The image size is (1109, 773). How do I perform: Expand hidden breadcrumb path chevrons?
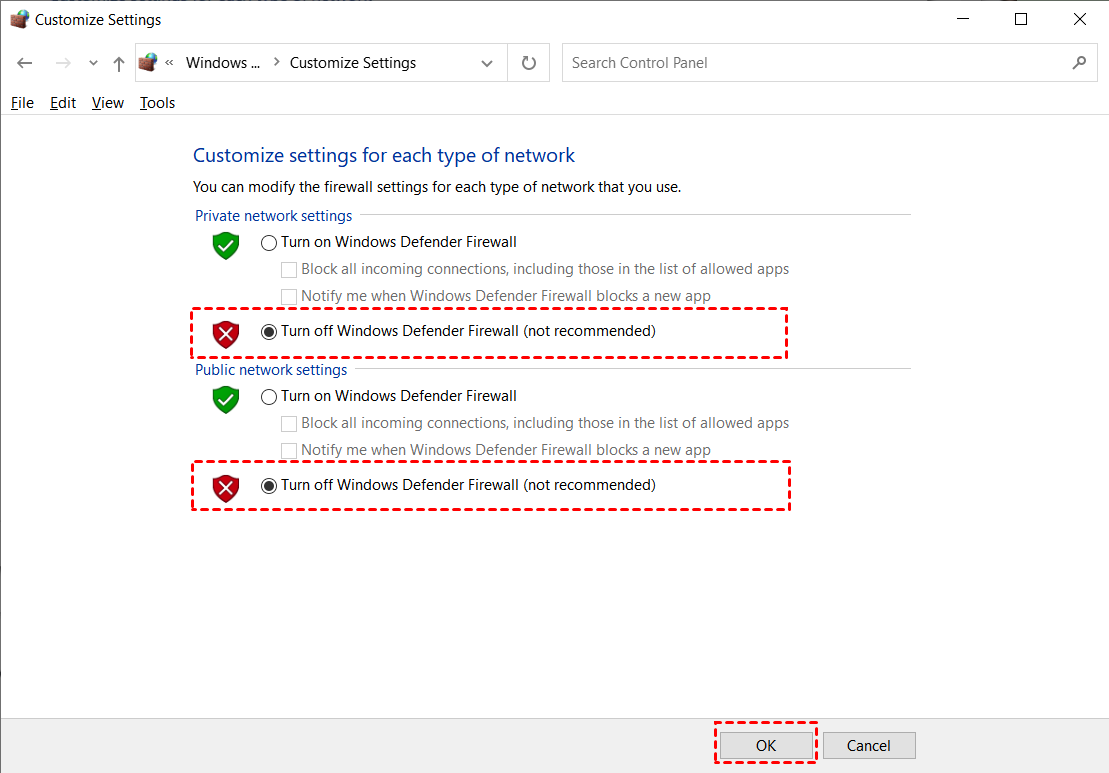pos(170,63)
